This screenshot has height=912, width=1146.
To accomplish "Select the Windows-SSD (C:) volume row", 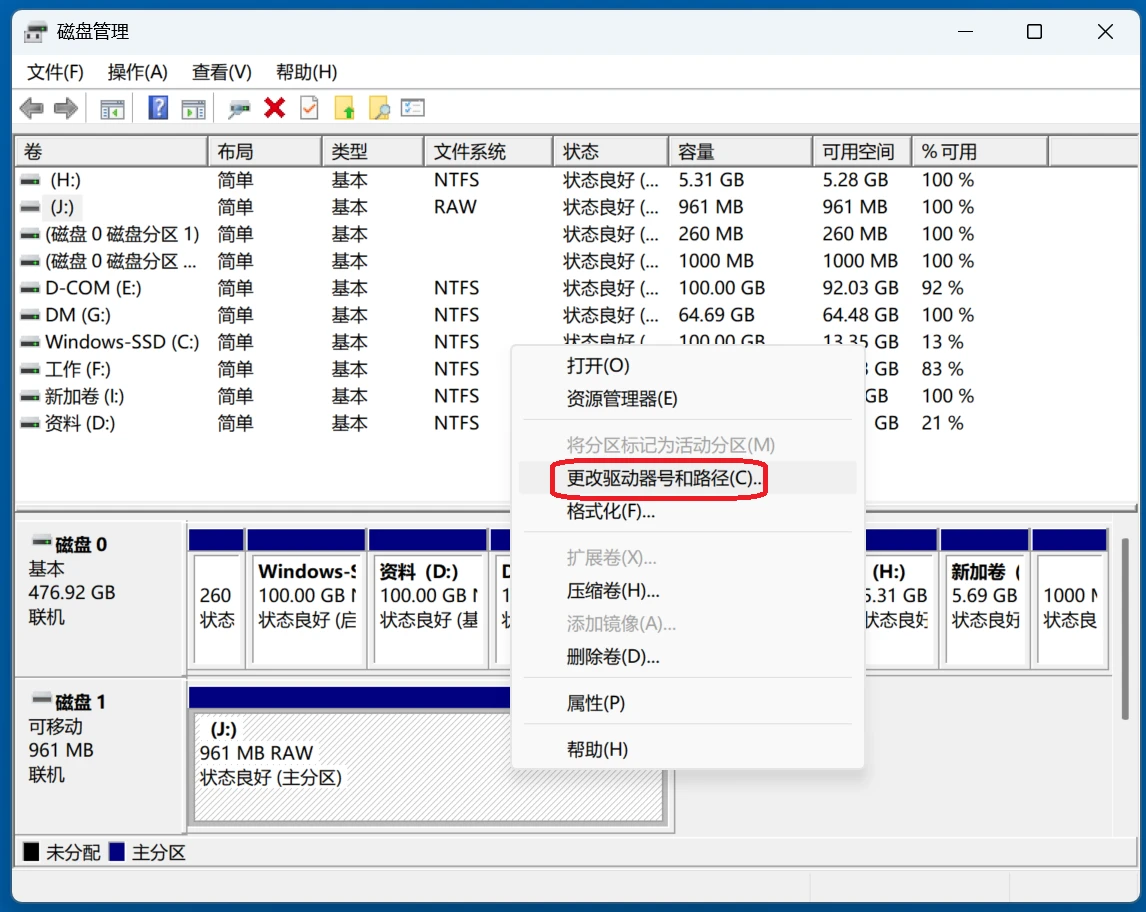I will 110,341.
